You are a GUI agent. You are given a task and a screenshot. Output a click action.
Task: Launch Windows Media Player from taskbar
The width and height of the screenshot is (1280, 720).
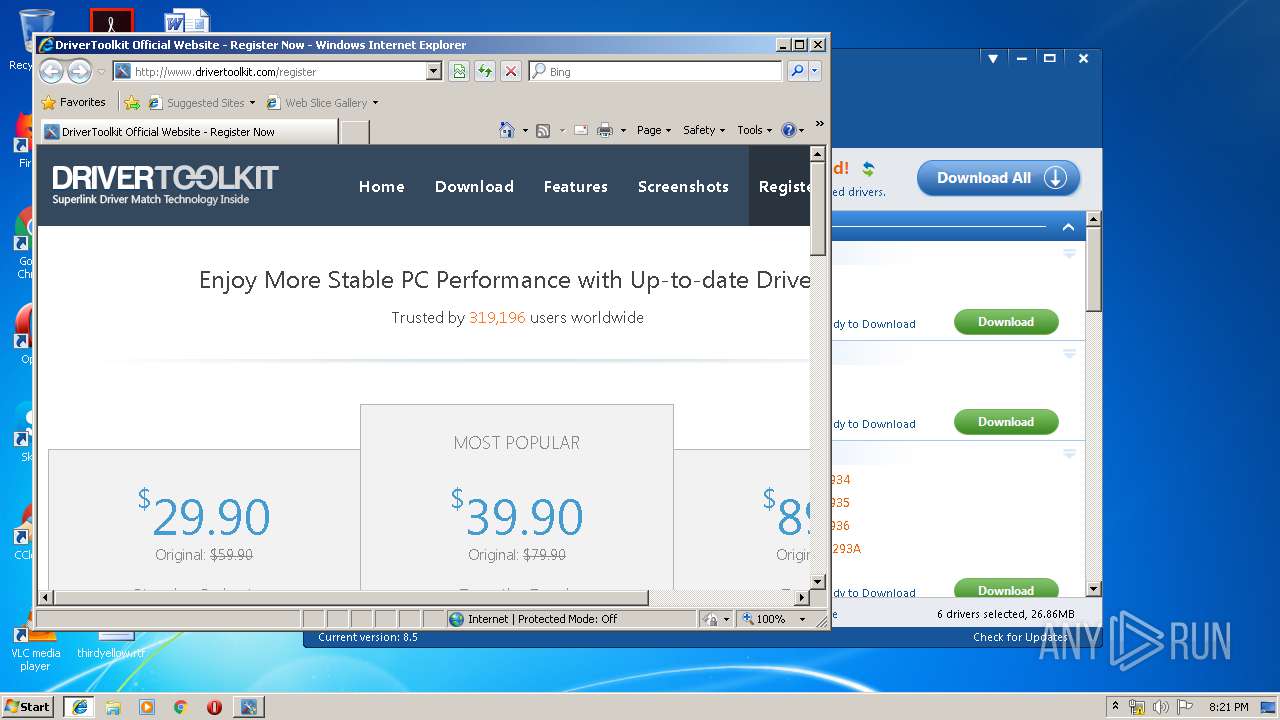tap(147, 707)
